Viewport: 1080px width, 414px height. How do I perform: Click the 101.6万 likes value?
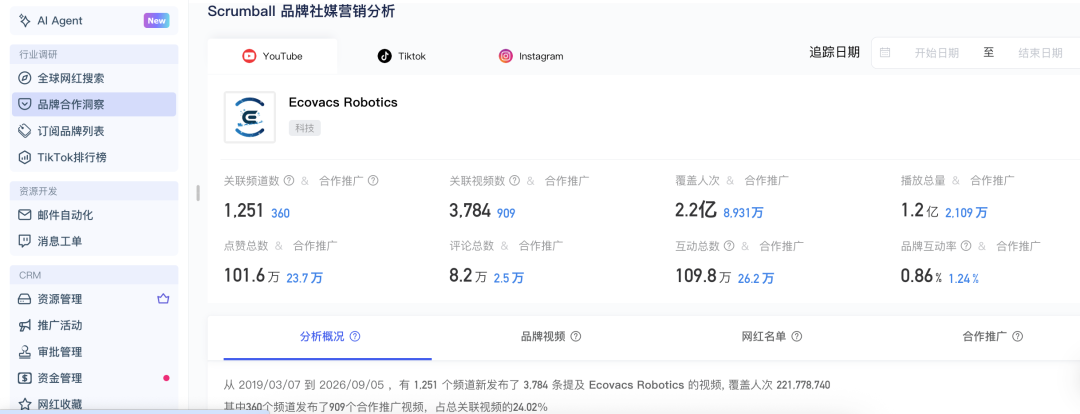[251, 276]
